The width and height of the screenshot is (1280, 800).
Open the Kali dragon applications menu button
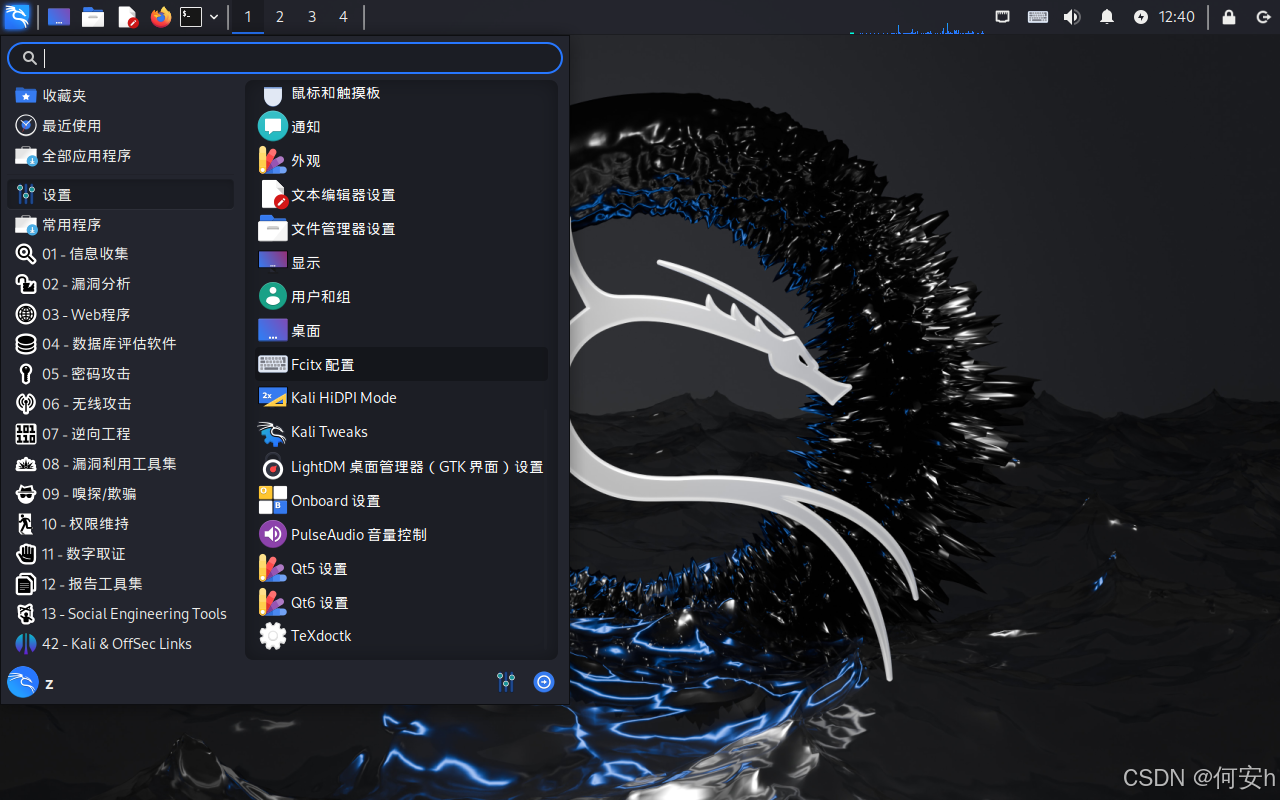pos(17,17)
